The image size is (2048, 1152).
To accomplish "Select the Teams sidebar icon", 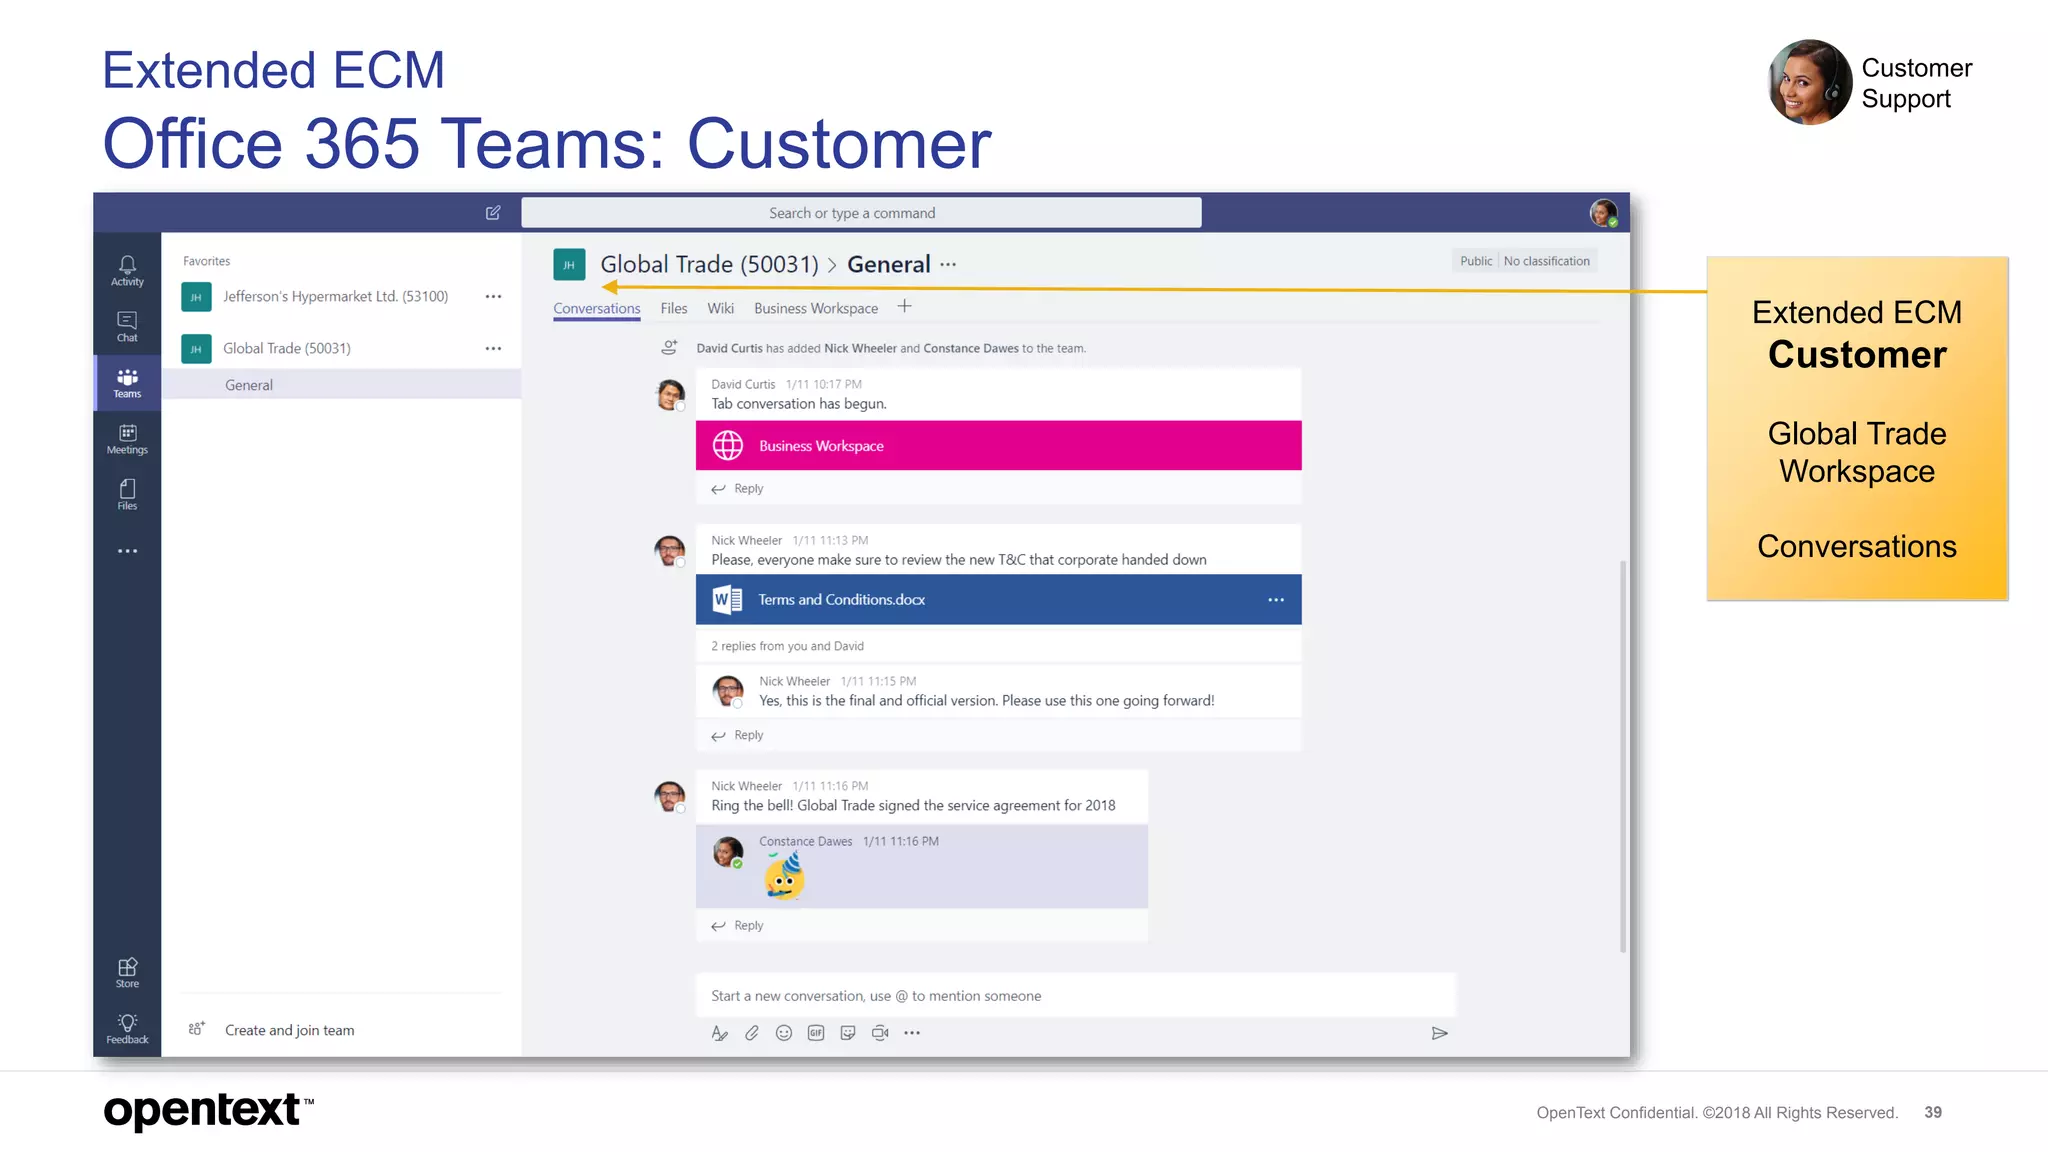I will click(127, 383).
